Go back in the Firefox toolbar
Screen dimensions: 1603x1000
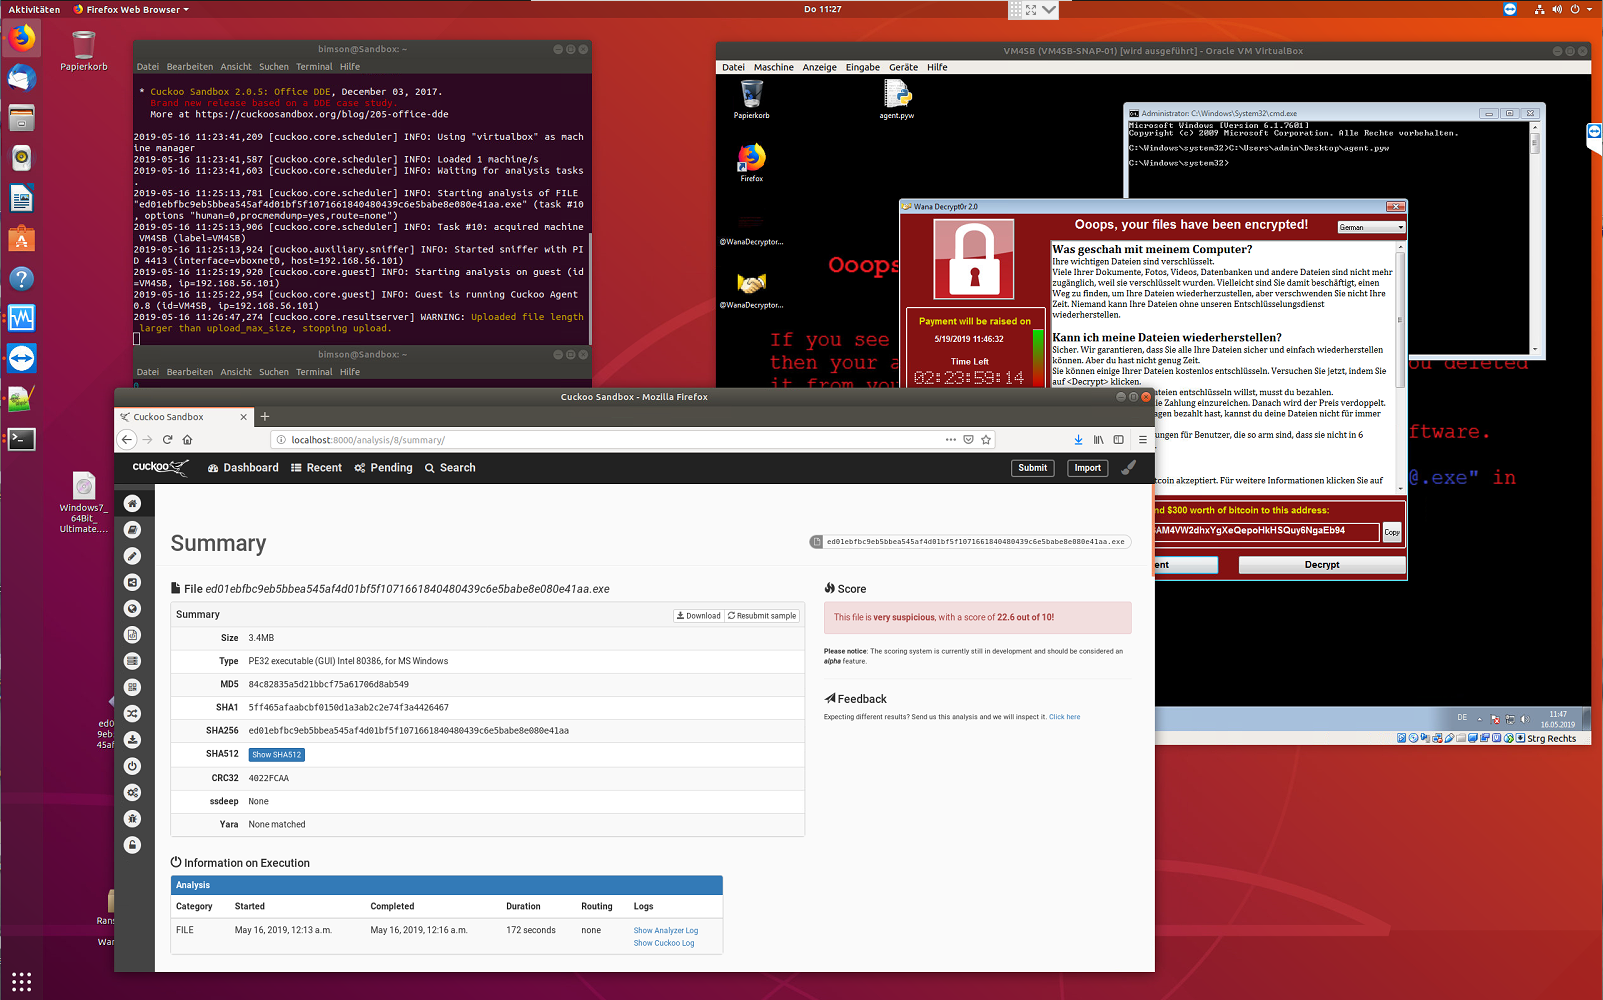coord(127,440)
